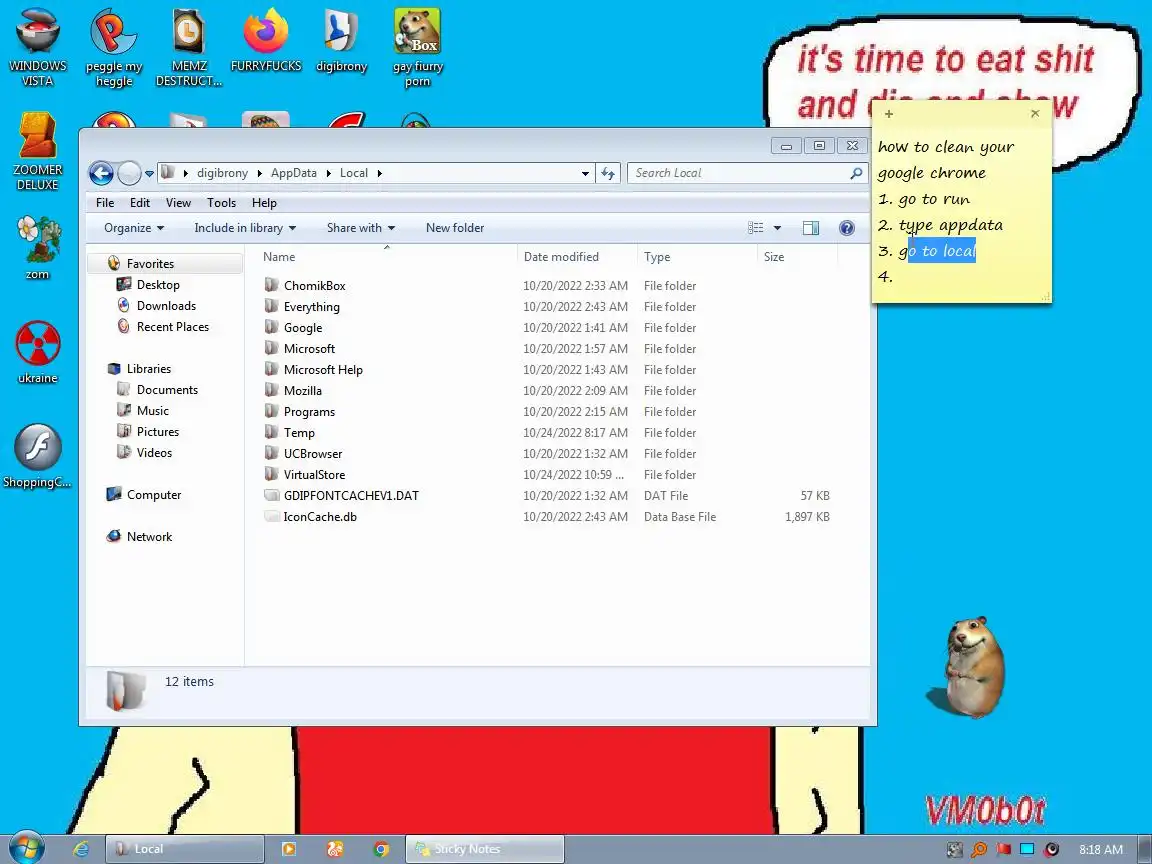Sort by the Name column header
The height and width of the screenshot is (864, 1152).
(387, 257)
